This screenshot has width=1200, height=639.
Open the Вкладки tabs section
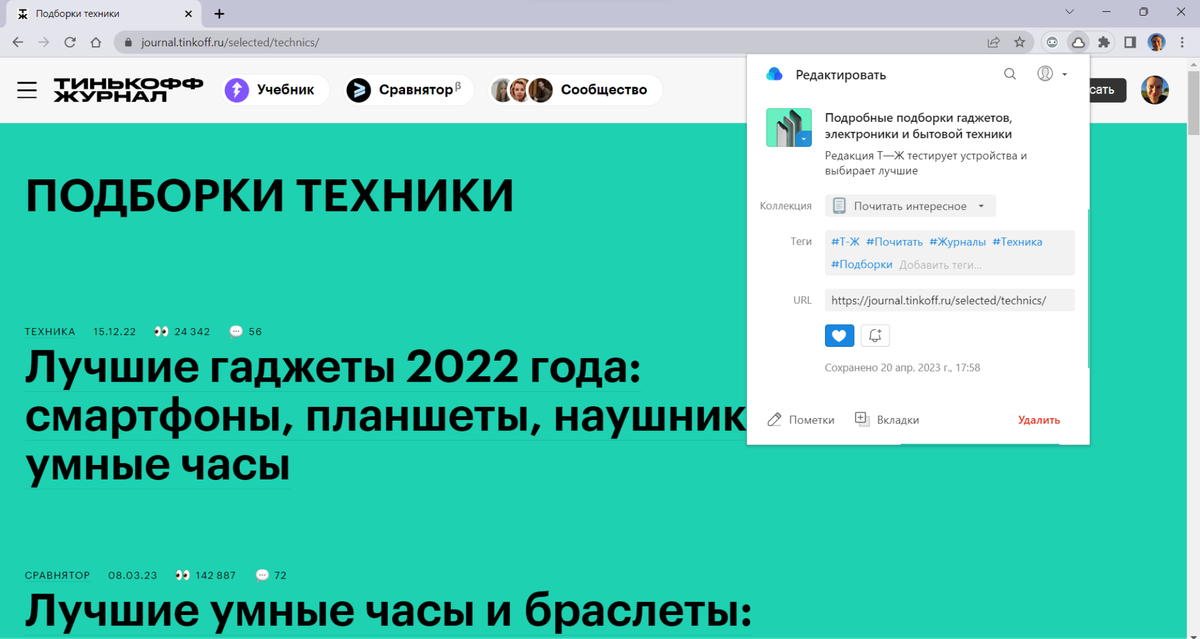tap(887, 420)
